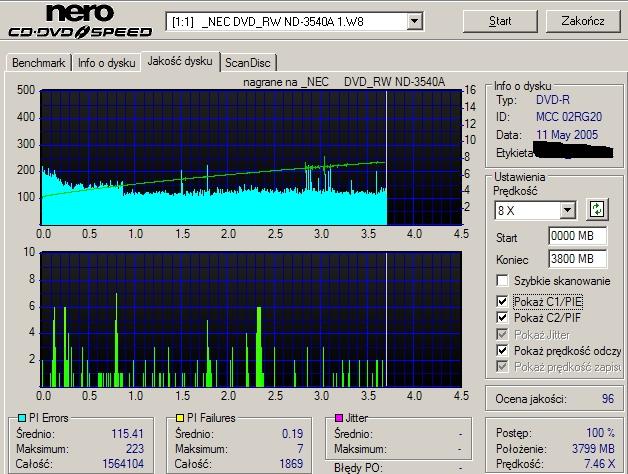Click the Ocena jakości value 96
Image resolution: width=628 pixels, height=474 pixels.
(x=608, y=399)
